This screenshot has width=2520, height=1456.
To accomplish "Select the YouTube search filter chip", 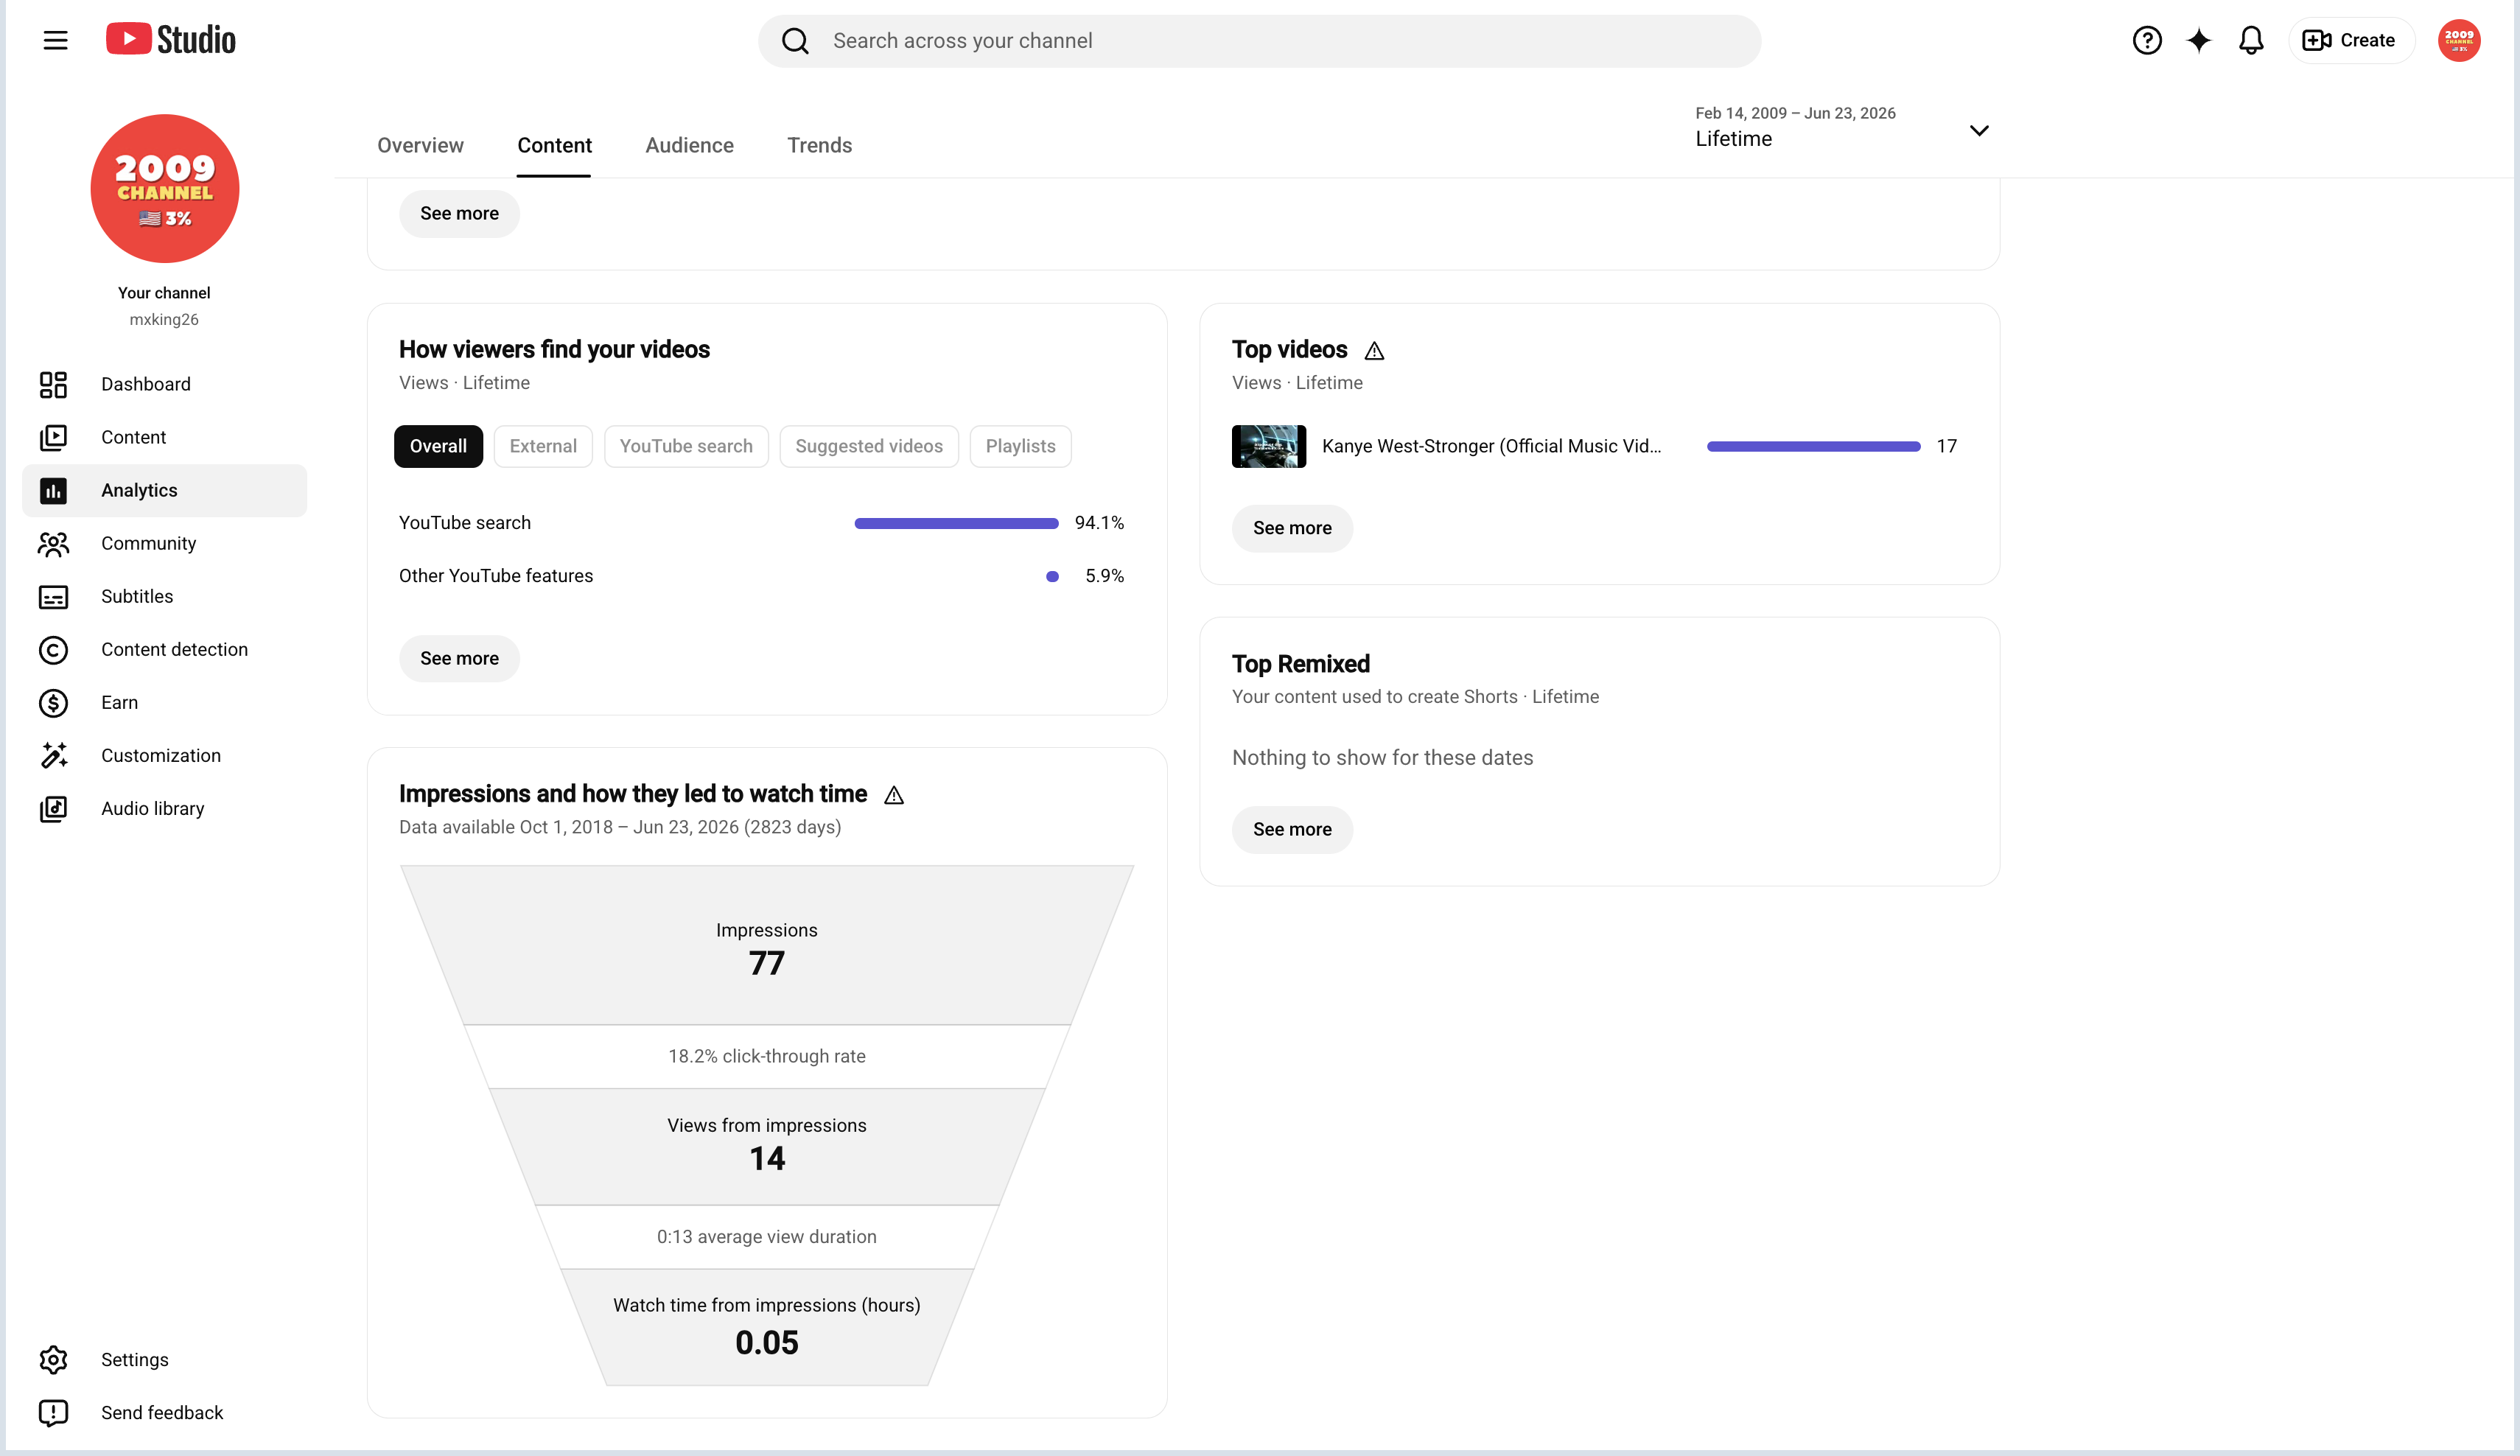I will pos(686,446).
